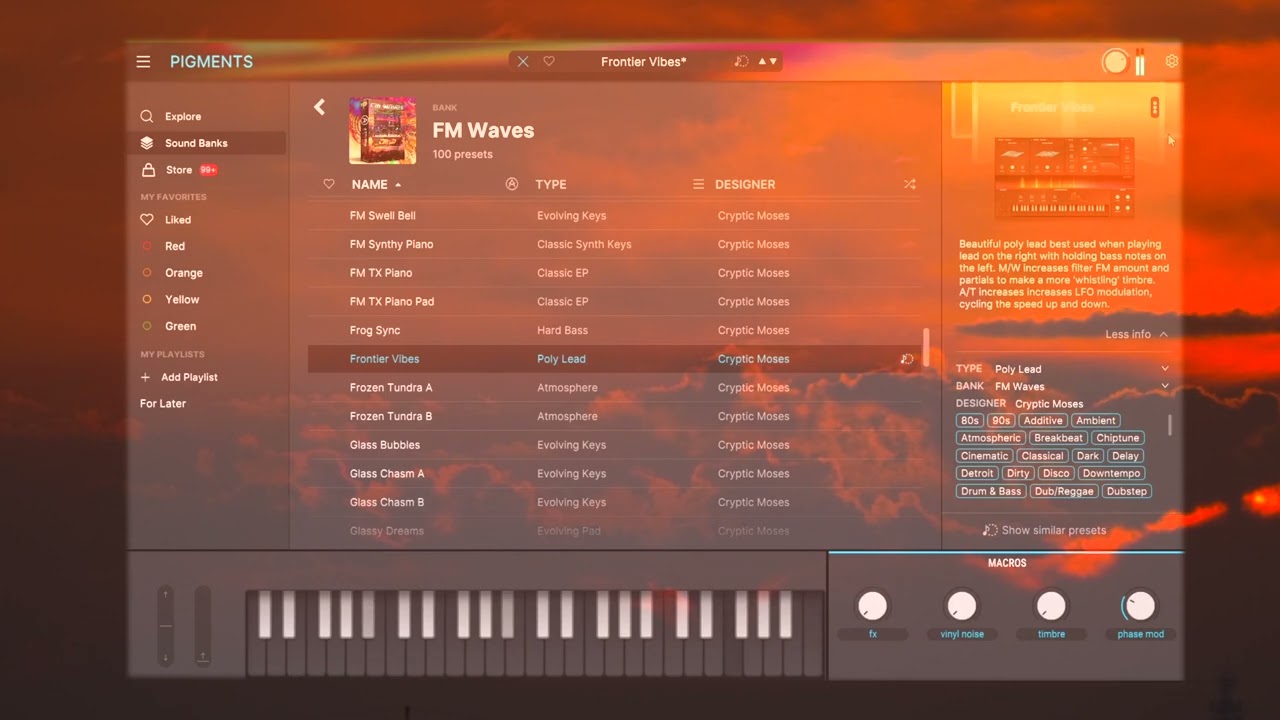Toggle the Ambient tag
Viewport: 1280px width, 720px height.
1096,421
